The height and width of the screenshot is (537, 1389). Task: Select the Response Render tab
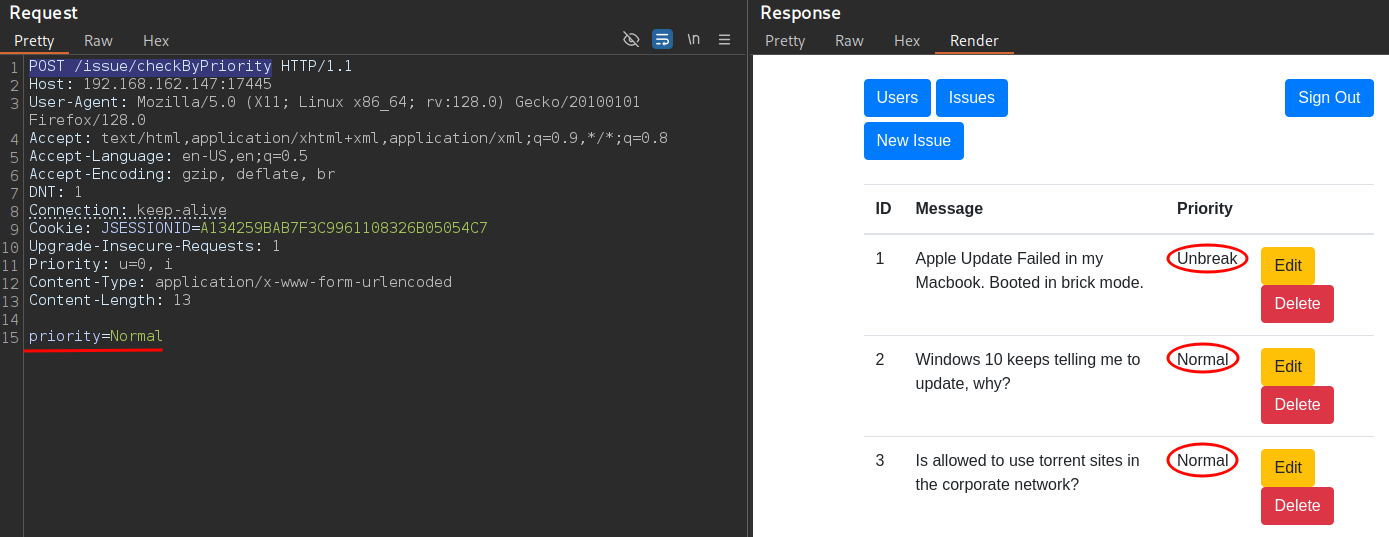tap(974, 41)
